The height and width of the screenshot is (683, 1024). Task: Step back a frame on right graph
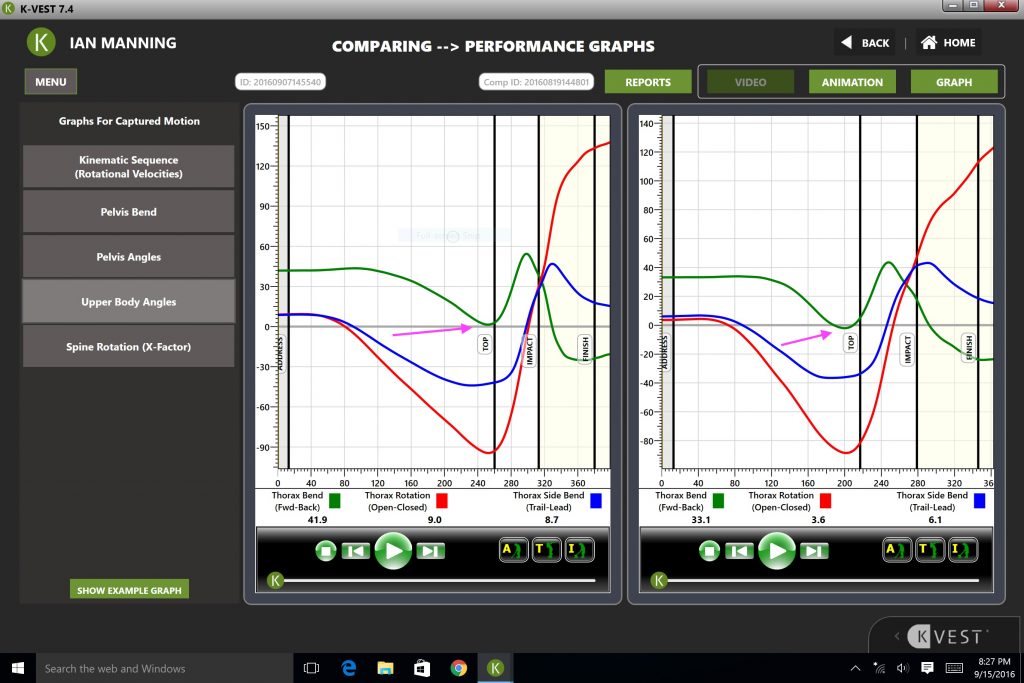click(x=739, y=551)
